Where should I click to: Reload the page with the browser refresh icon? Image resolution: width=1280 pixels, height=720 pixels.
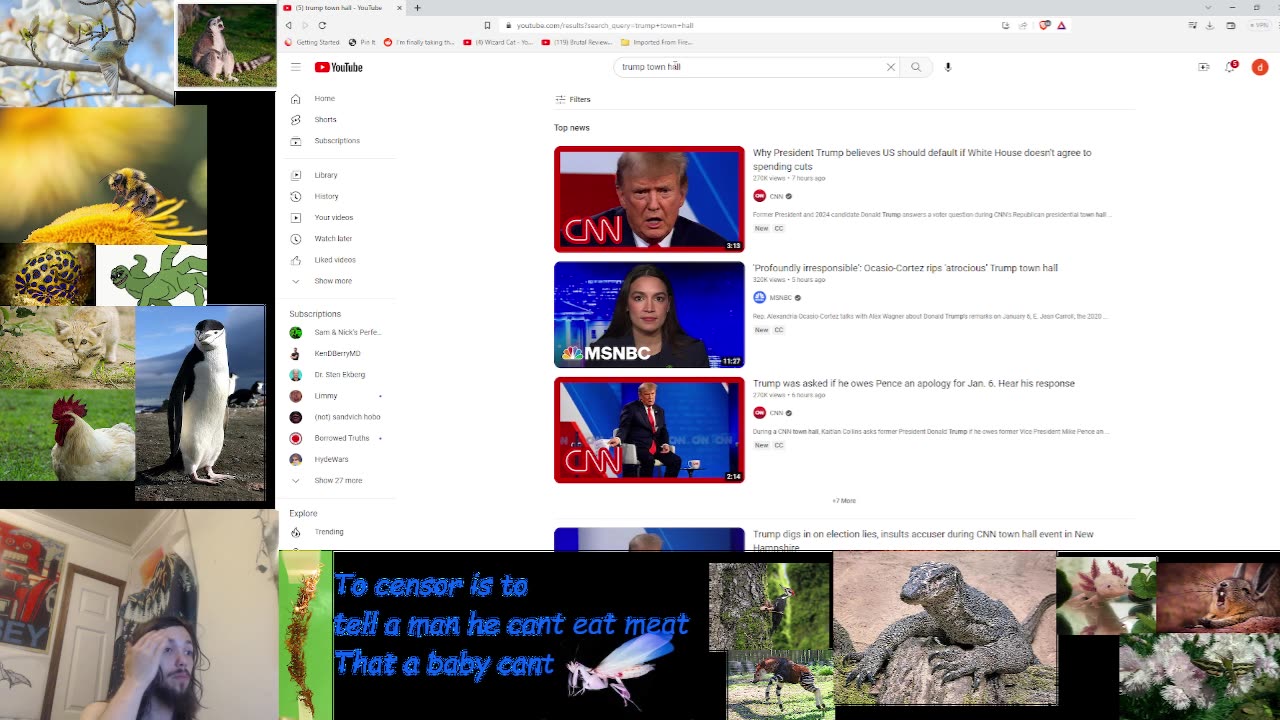click(x=322, y=25)
